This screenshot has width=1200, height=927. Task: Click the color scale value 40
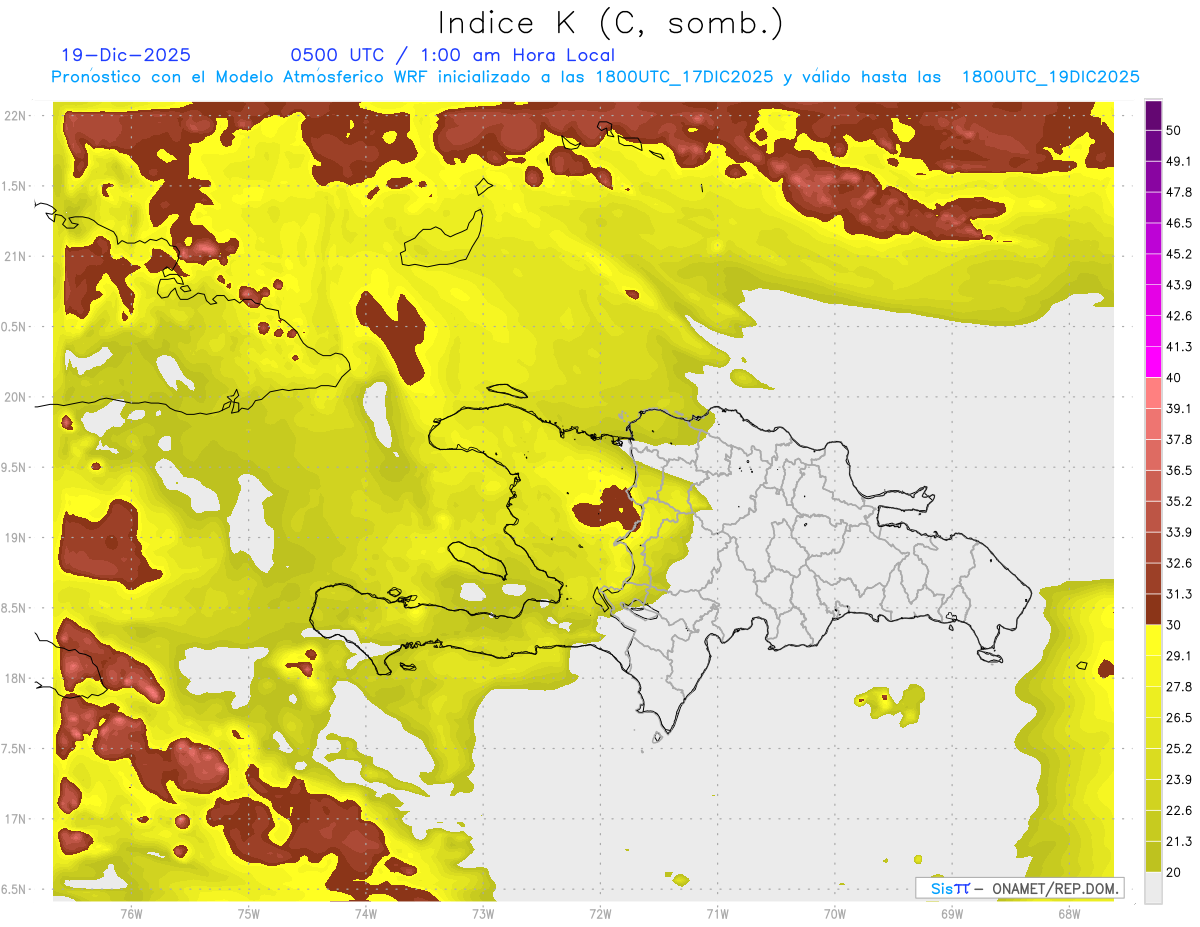1173,378
